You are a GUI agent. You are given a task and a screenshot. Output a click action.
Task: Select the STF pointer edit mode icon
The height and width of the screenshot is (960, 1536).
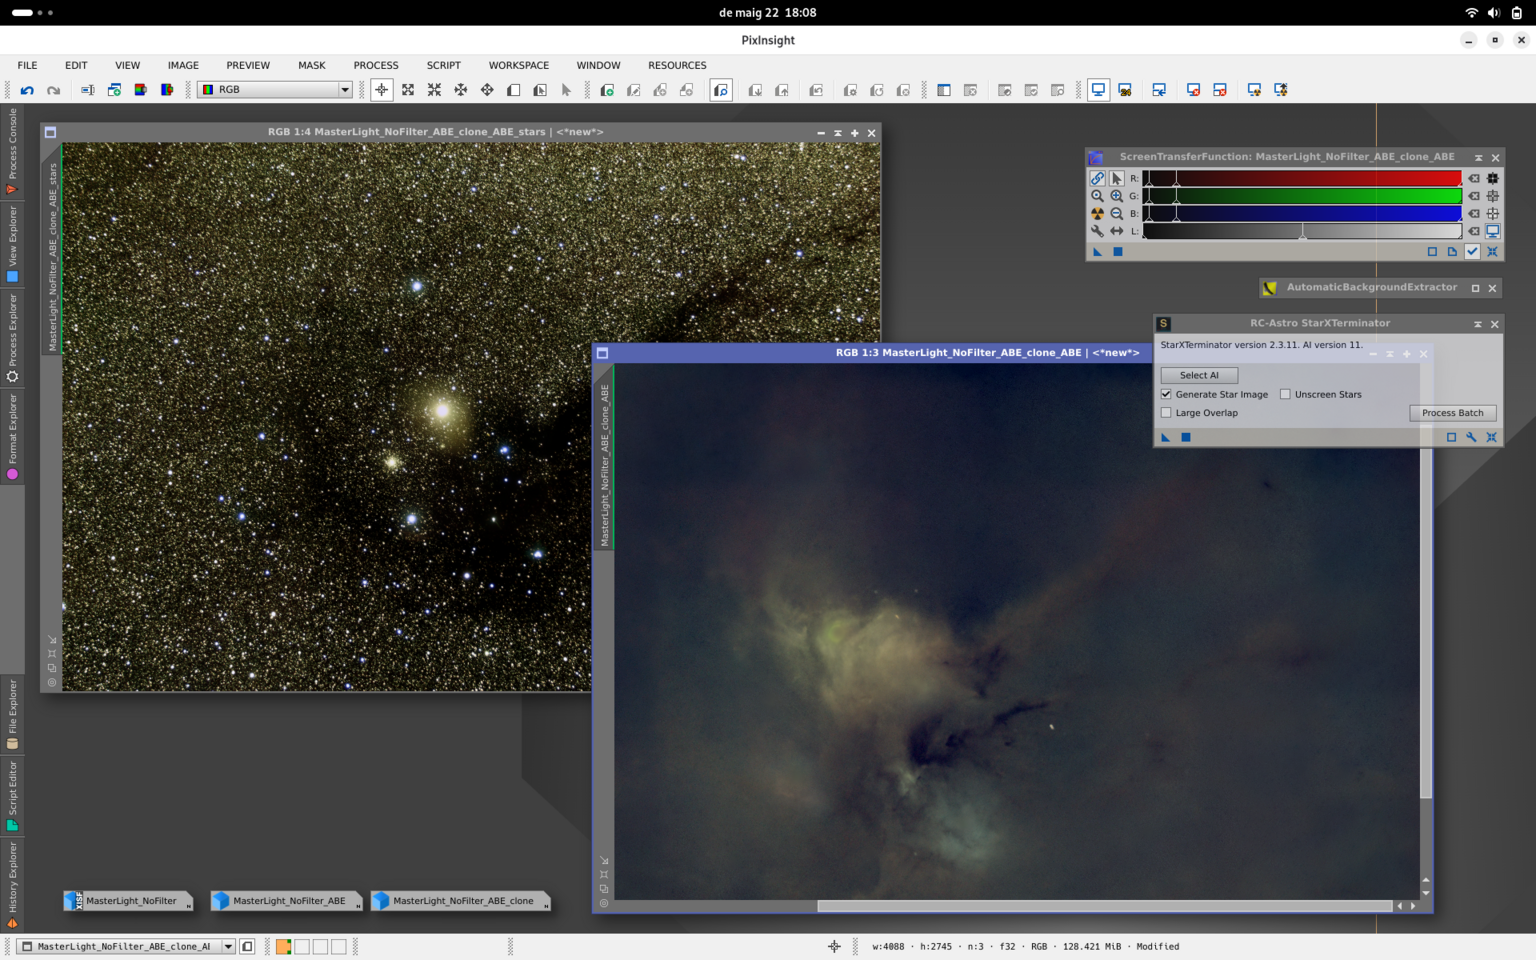tap(1117, 178)
